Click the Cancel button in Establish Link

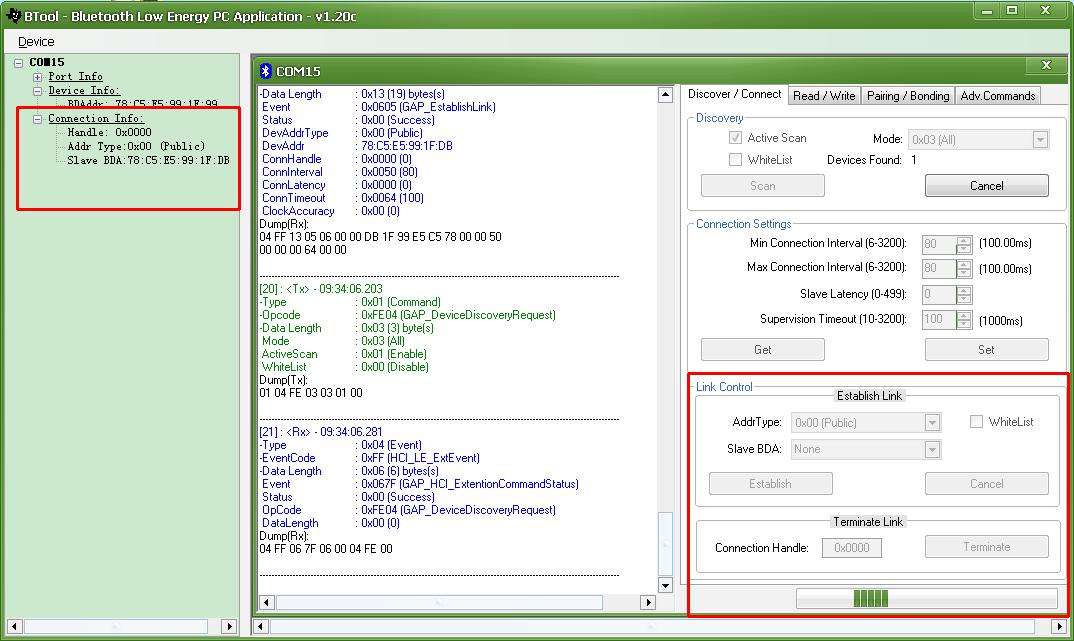[x=986, y=483]
